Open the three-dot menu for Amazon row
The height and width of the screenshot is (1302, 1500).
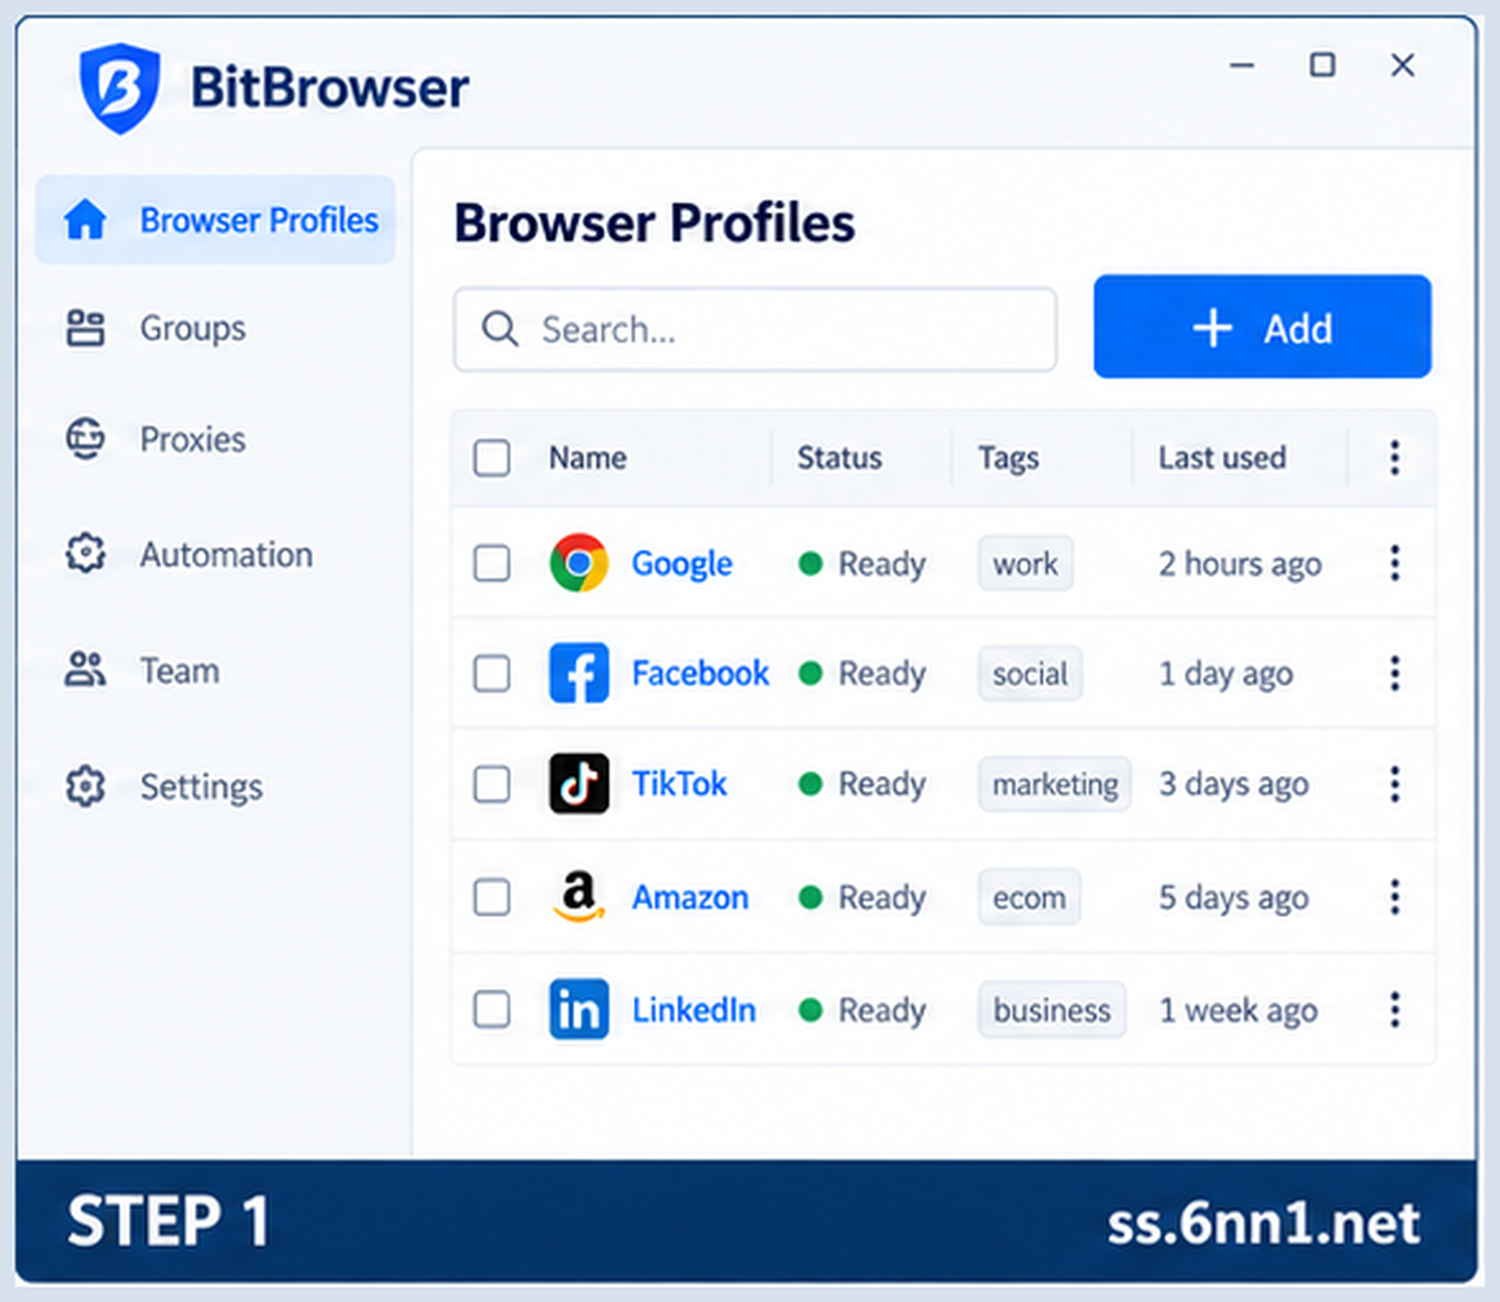[x=1394, y=897]
